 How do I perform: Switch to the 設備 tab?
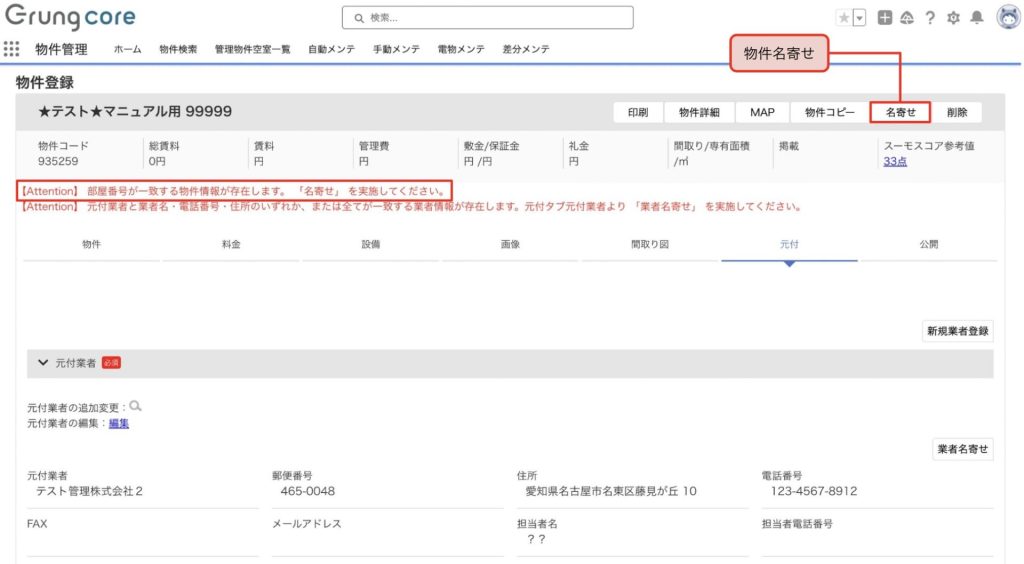pos(370,244)
